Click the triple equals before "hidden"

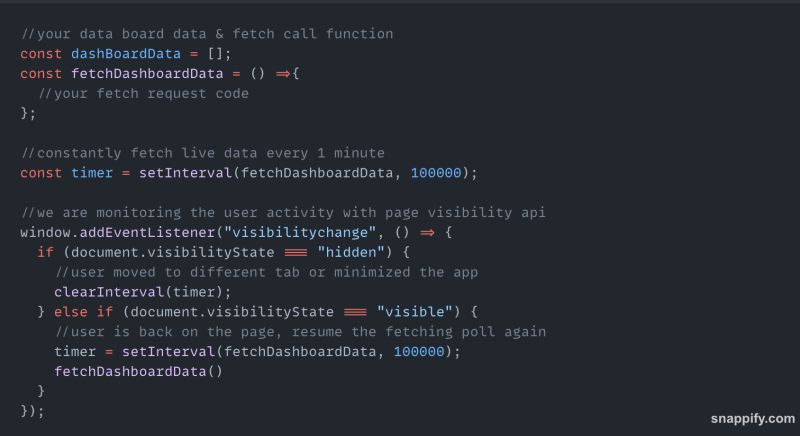pos(295,252)
